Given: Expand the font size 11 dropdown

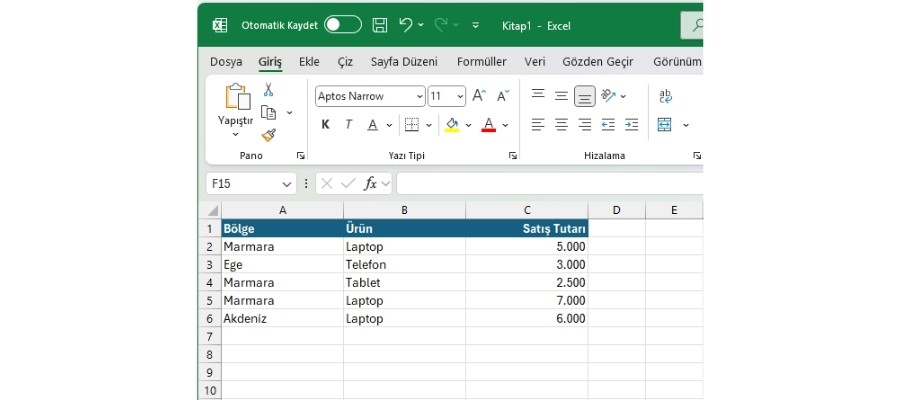Looking at the screenshot, I should coord(460,96).
